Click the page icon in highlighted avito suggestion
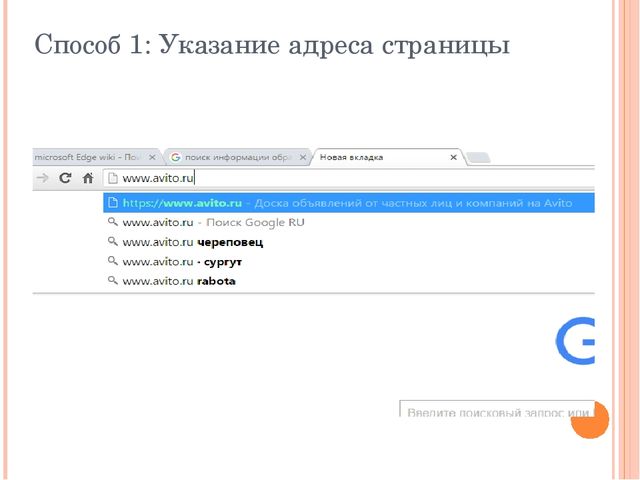This screenshot has height=480, width=640. tap(113, 203)
